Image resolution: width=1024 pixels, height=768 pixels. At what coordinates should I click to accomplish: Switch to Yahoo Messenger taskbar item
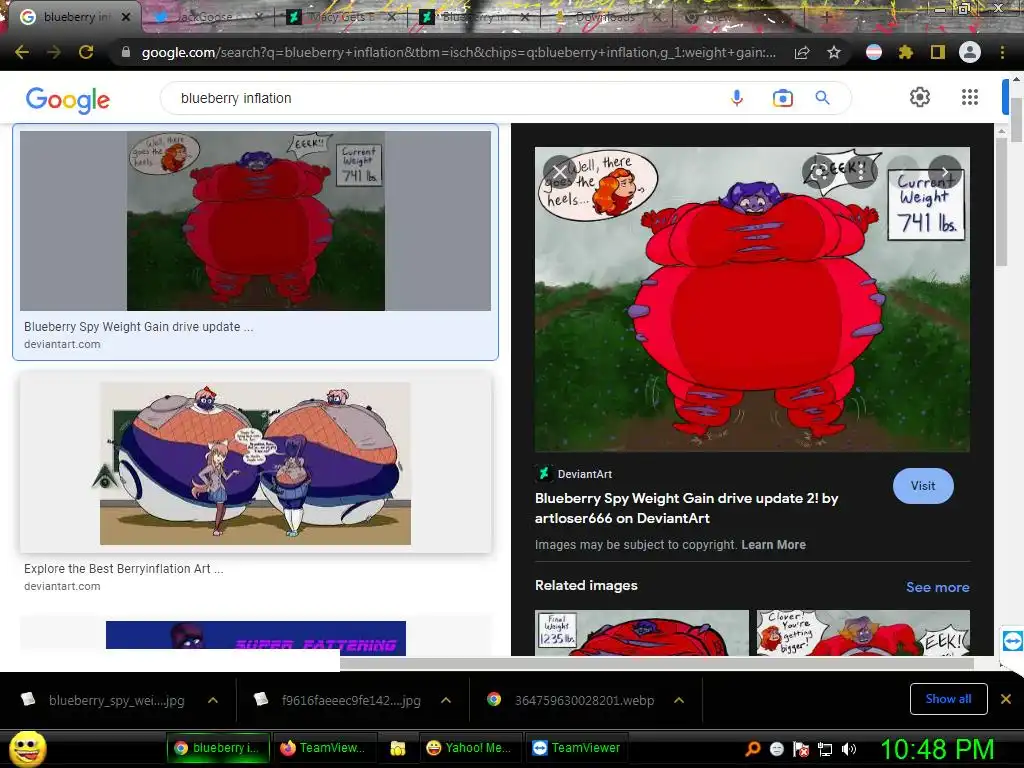[468, 748]
